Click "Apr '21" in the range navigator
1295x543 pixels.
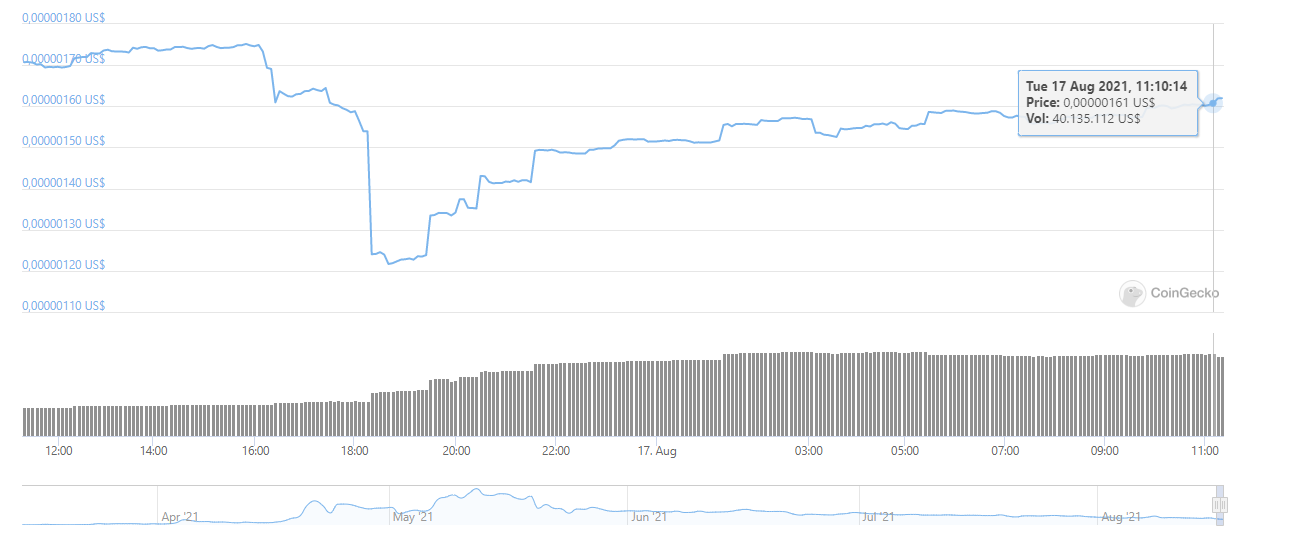(x=181, y=517)
